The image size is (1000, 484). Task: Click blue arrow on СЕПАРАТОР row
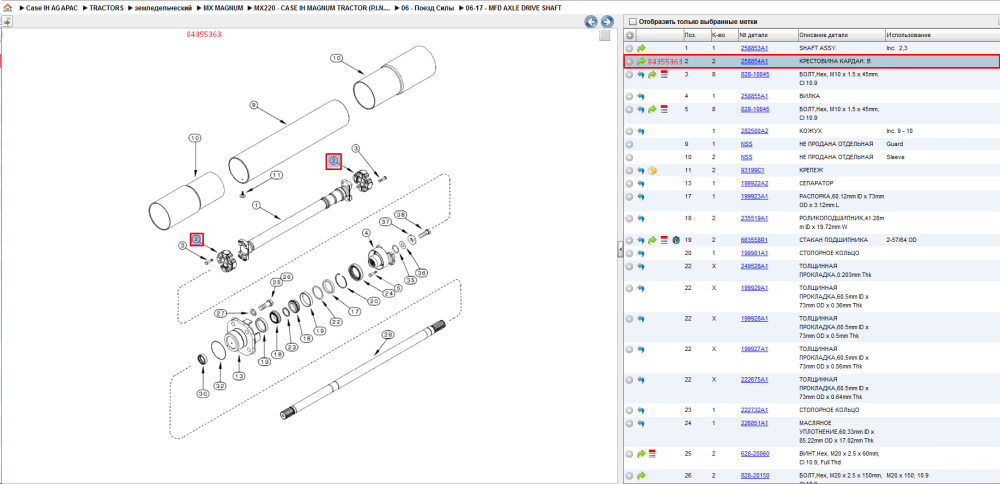(x=642, y=184)
